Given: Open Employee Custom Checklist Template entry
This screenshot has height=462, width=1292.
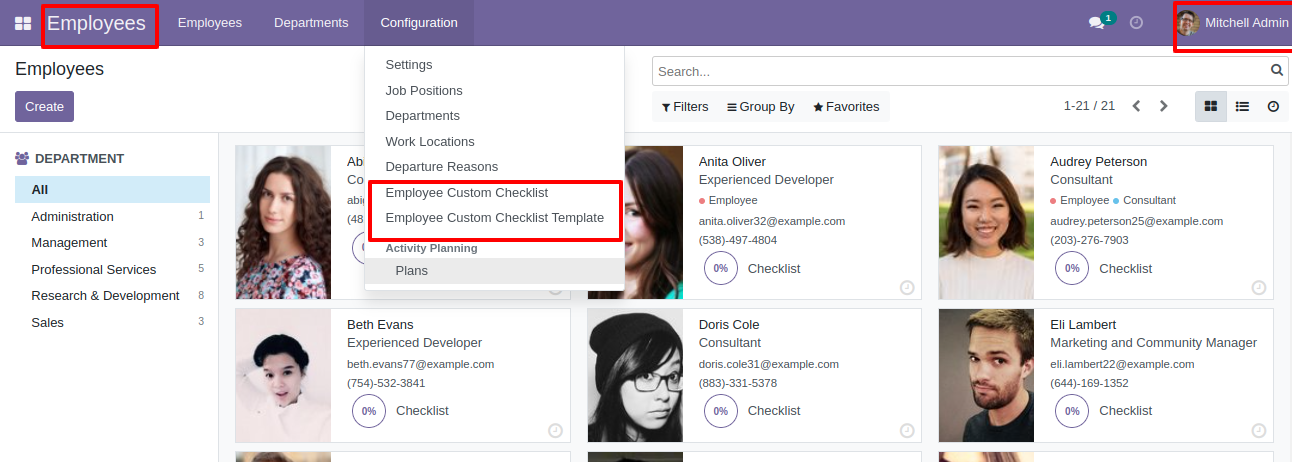Looking at the screenshot, I should pyautogui.click(x=494, y=218).
